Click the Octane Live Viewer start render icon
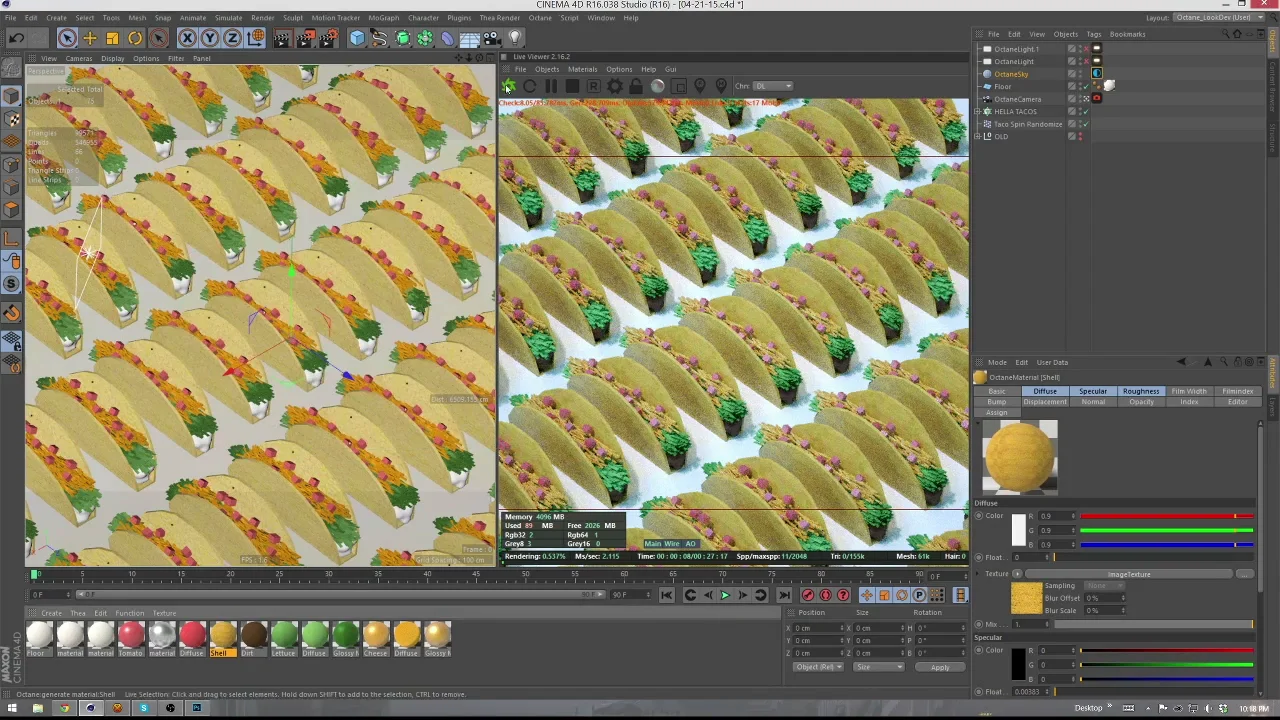Image resolution: width=1280 pixels, height=720 pixels. pyautogui.click(x=508, y=86)
